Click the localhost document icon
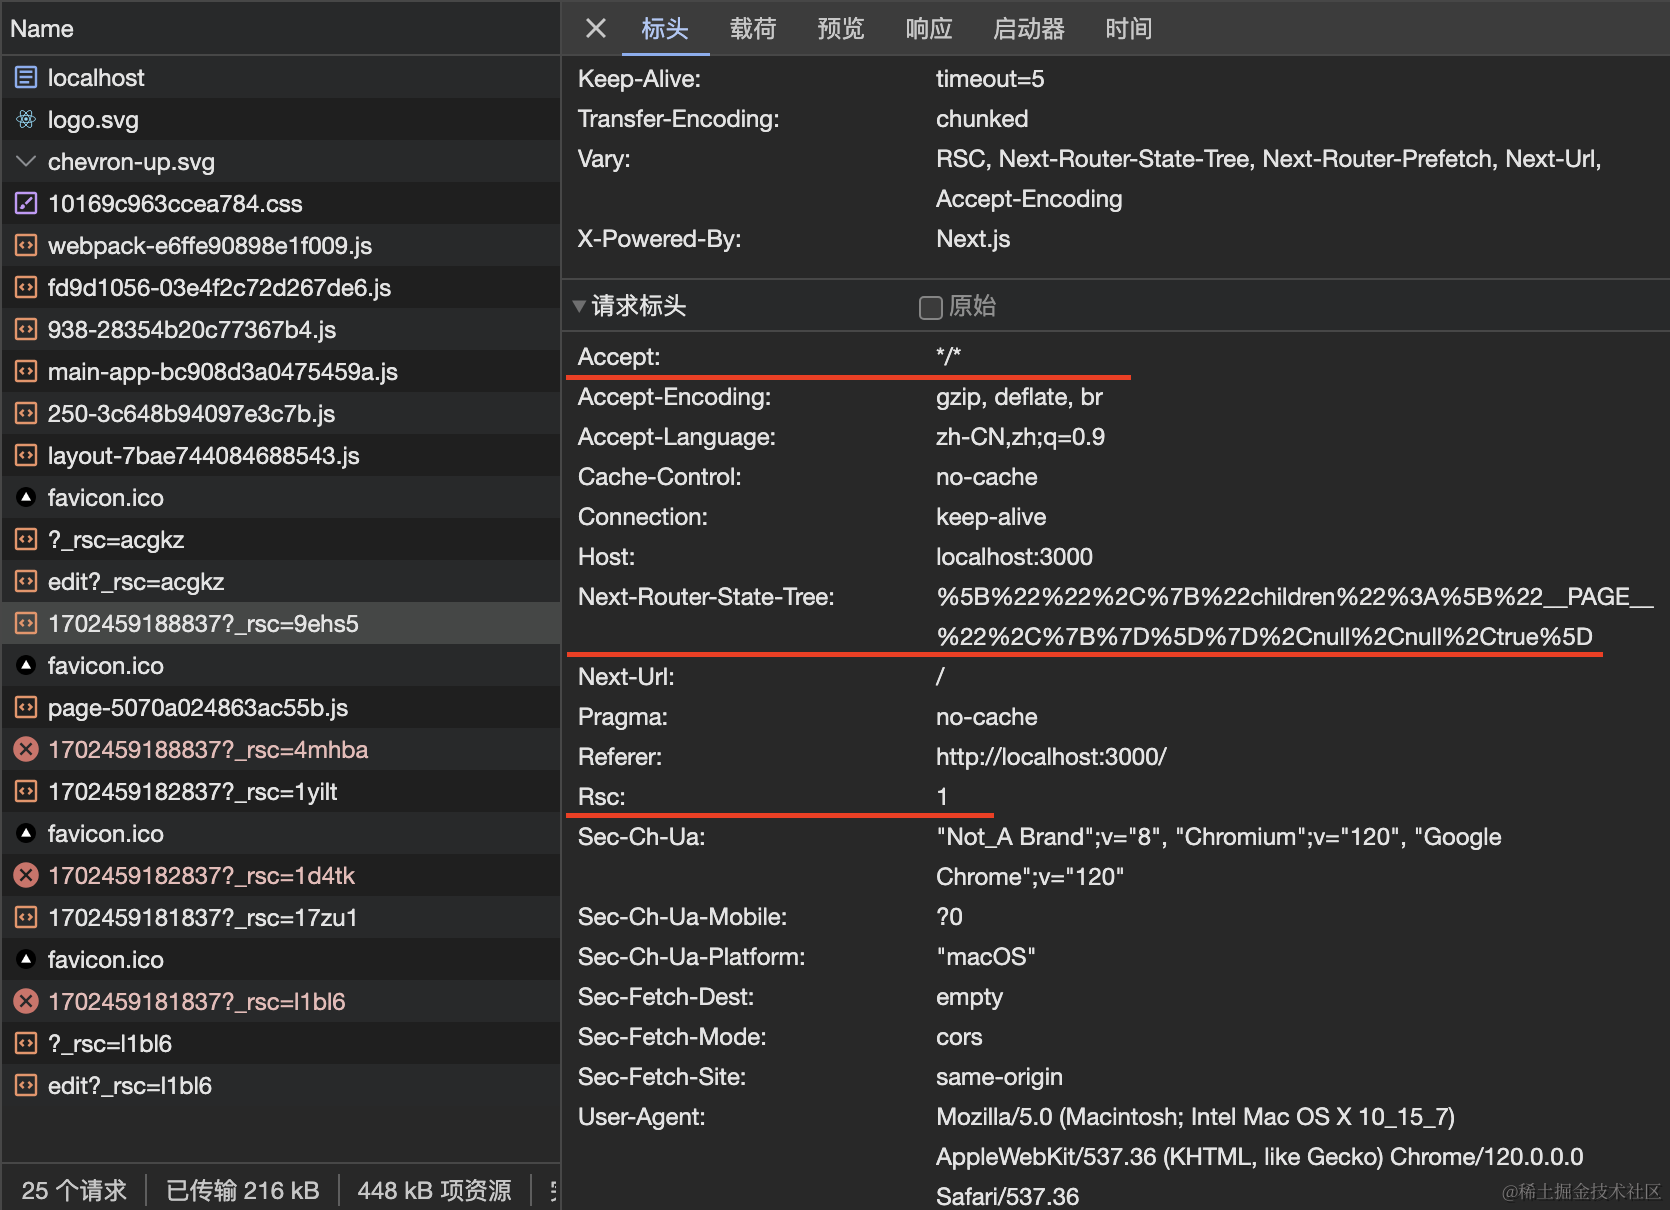This screenshot has height=1210, width=1670. (26, 77)
